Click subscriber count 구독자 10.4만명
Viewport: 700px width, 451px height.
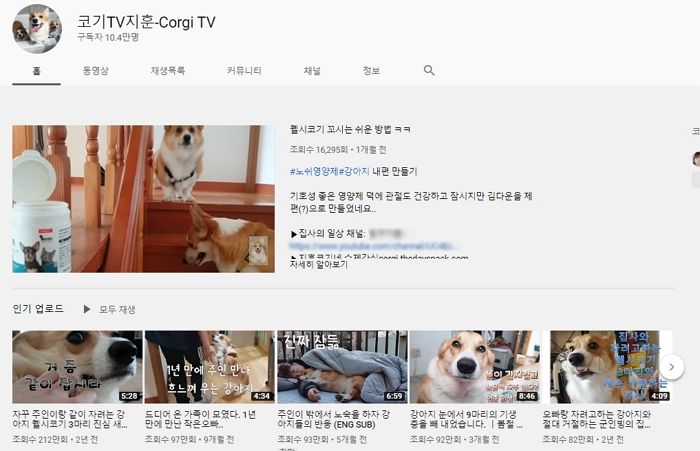[x=108, y=37]
